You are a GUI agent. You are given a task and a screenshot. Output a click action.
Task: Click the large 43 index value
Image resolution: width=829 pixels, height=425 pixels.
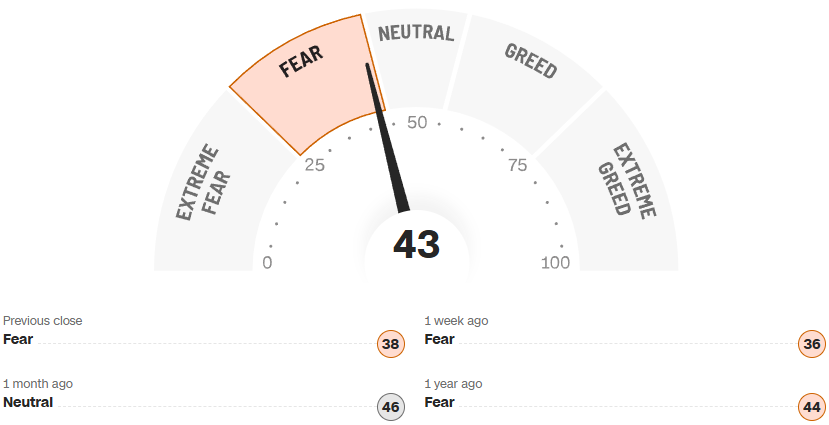(x=416, y=245)
